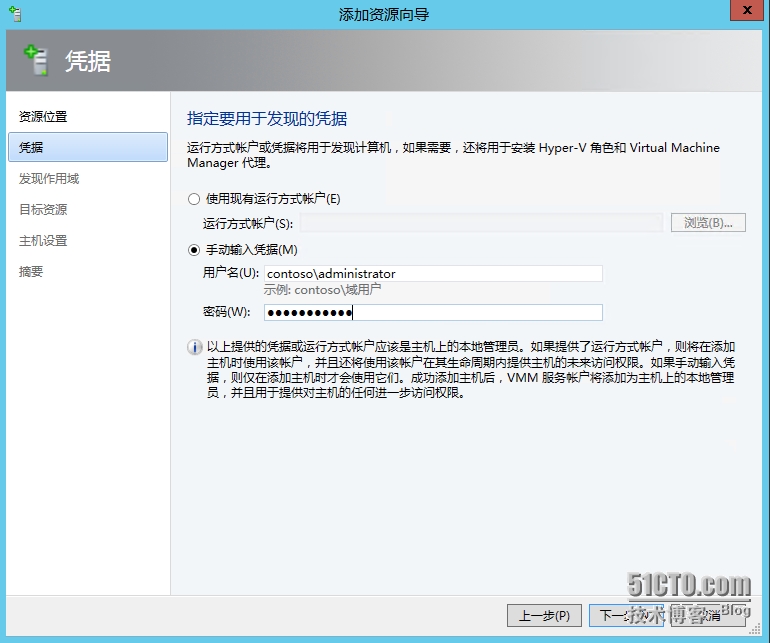Screen dimensions: 770x643
Task: Select the 凭据 step in the sidebar
Action: click(88, 147)
